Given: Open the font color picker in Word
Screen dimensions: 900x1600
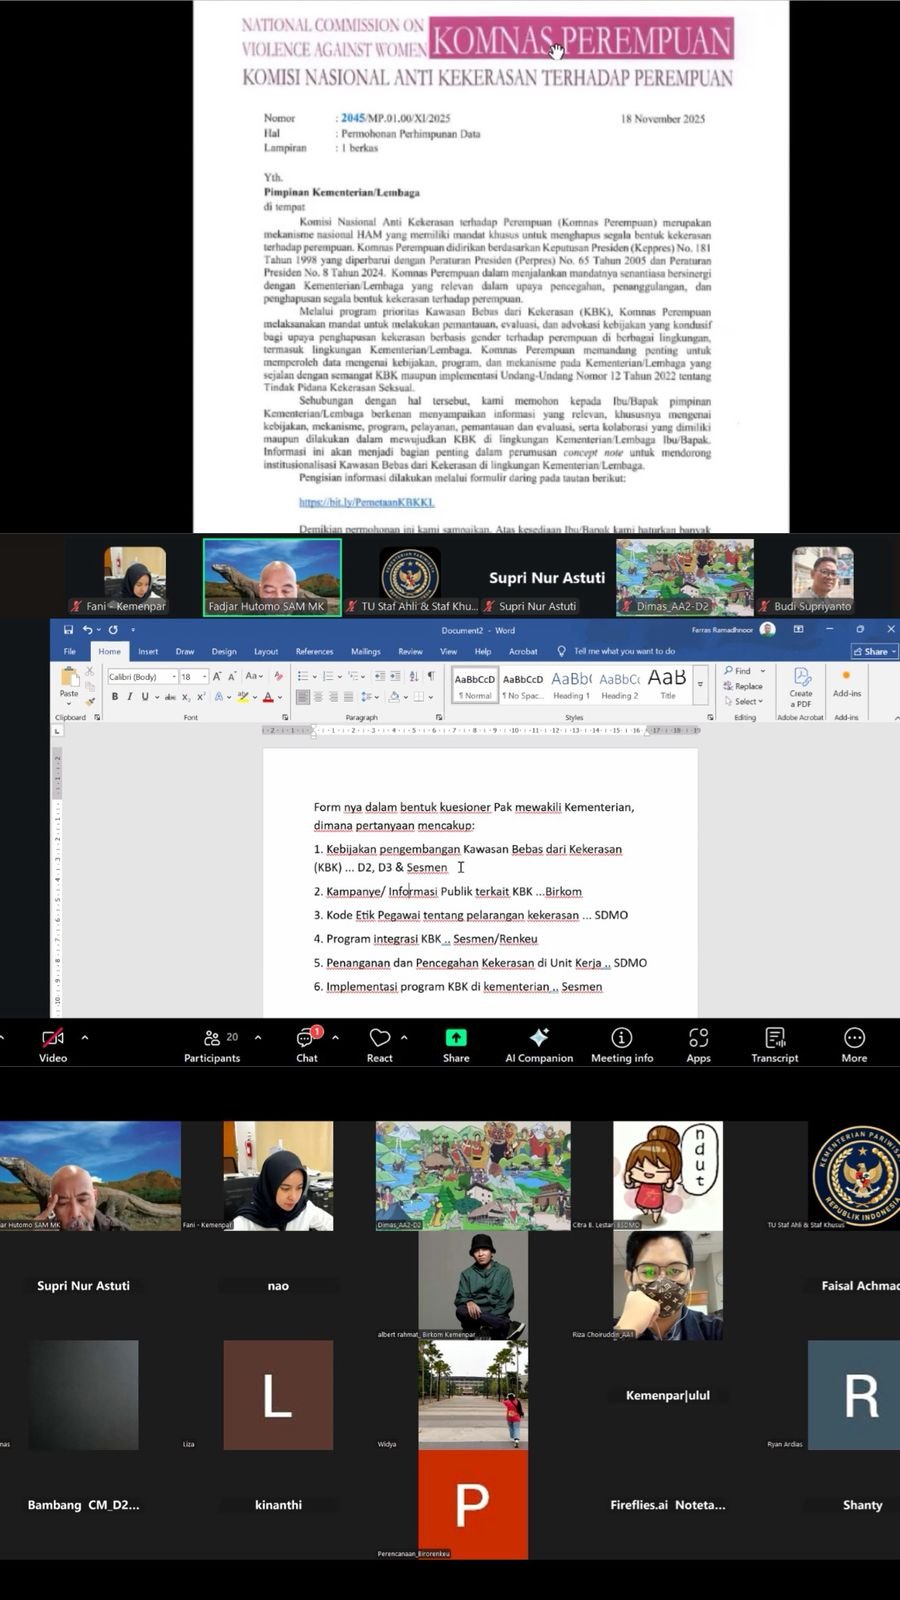Looking at the screenshot, I should 279,697.
